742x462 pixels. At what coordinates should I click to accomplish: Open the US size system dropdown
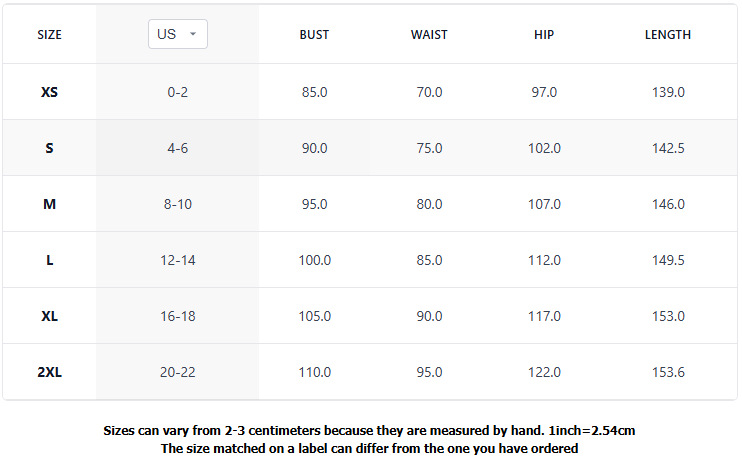pyautogui.click(x=178, y=34)
